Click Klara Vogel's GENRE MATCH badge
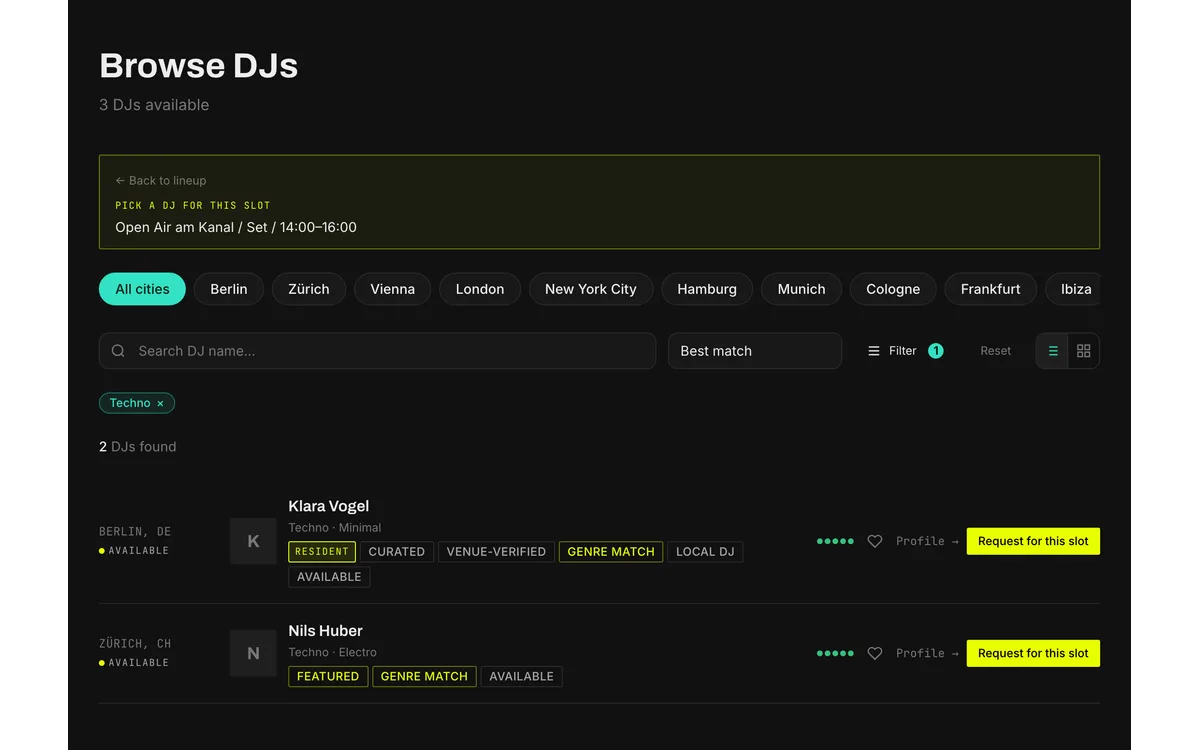The height and width of the screenshot is (750, 1200). click(611, 552)
